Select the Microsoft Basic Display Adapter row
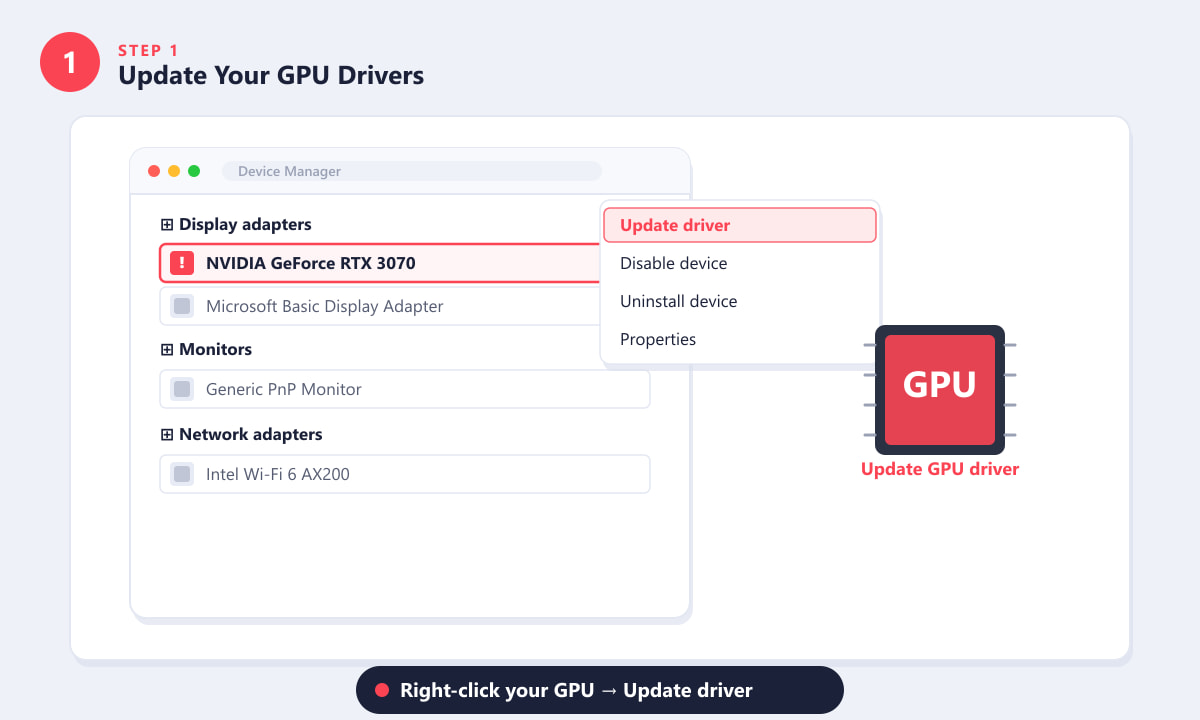This screenshot has width=1200, height=720. click(x=380, y=306)
